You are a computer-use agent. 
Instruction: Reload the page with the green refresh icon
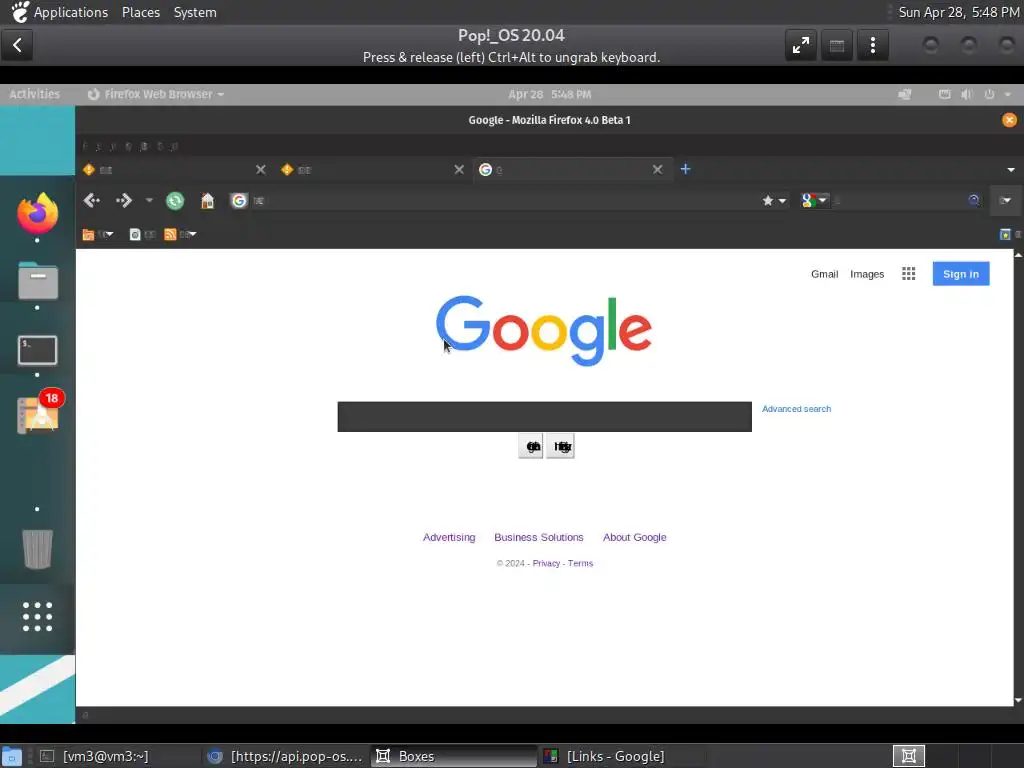point(175,200)
